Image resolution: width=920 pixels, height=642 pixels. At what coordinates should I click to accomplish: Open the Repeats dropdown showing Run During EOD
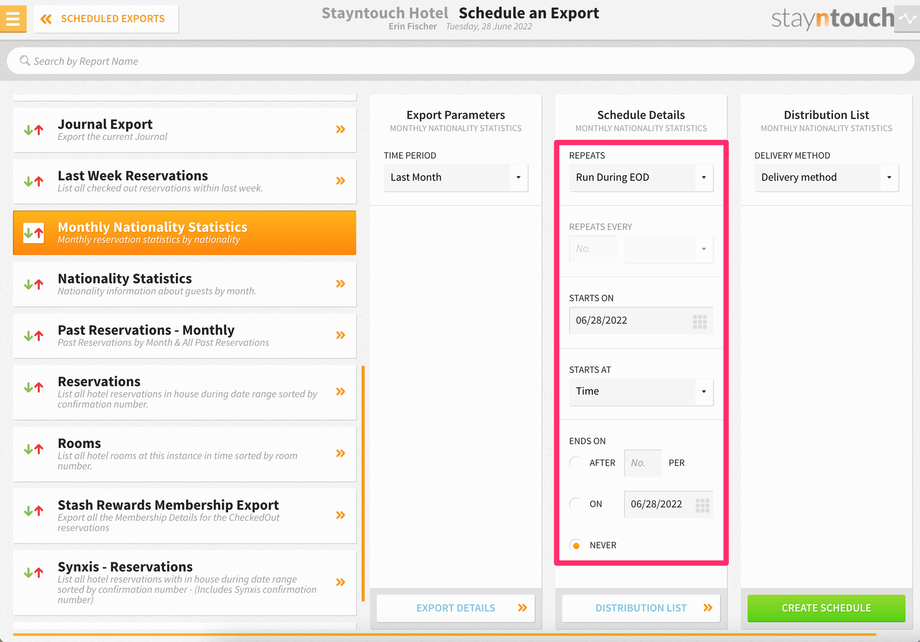641,177
